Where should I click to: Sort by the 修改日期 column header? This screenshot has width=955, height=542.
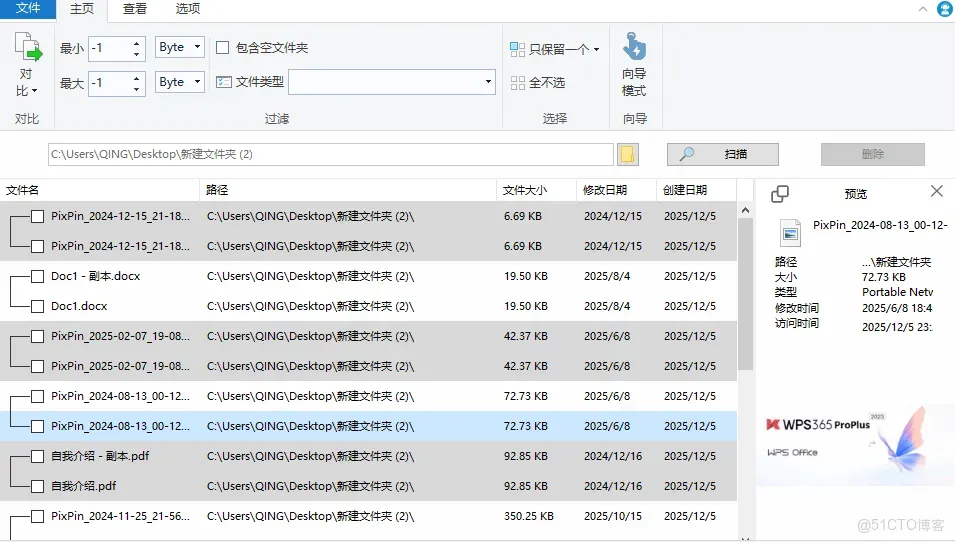(616, 190)
